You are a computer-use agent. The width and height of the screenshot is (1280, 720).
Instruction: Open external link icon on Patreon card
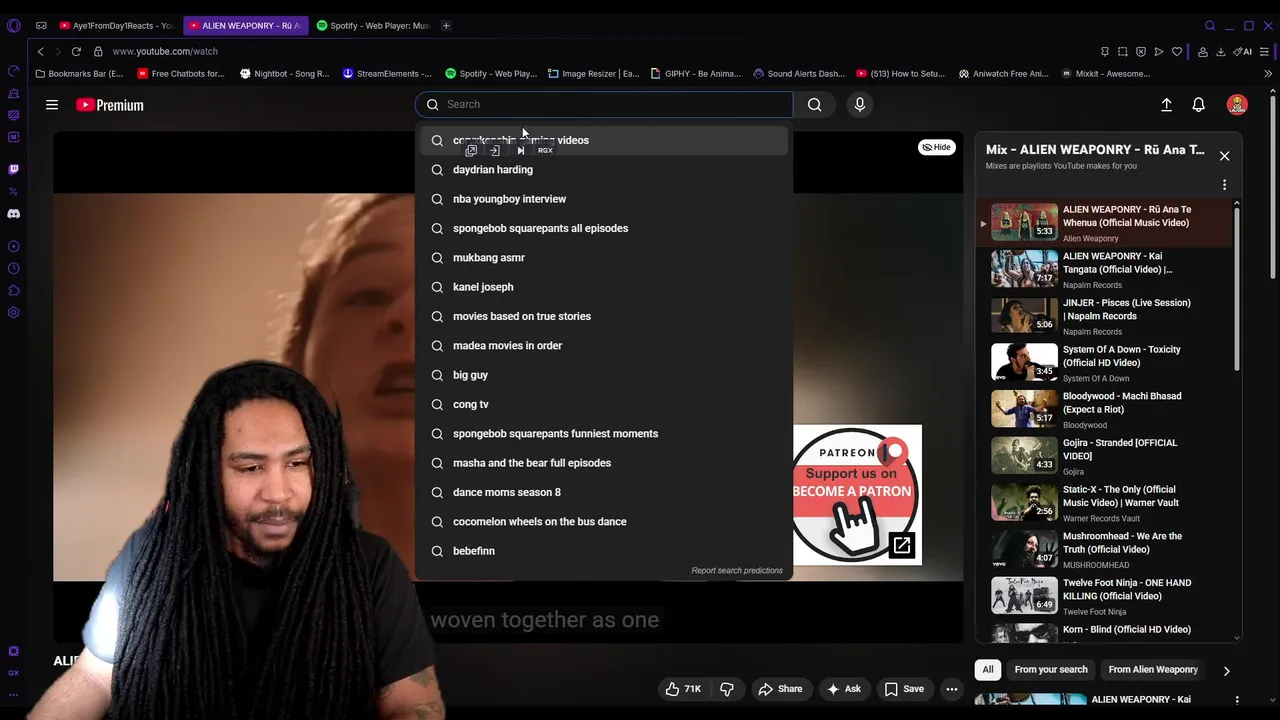pos(902,545)
